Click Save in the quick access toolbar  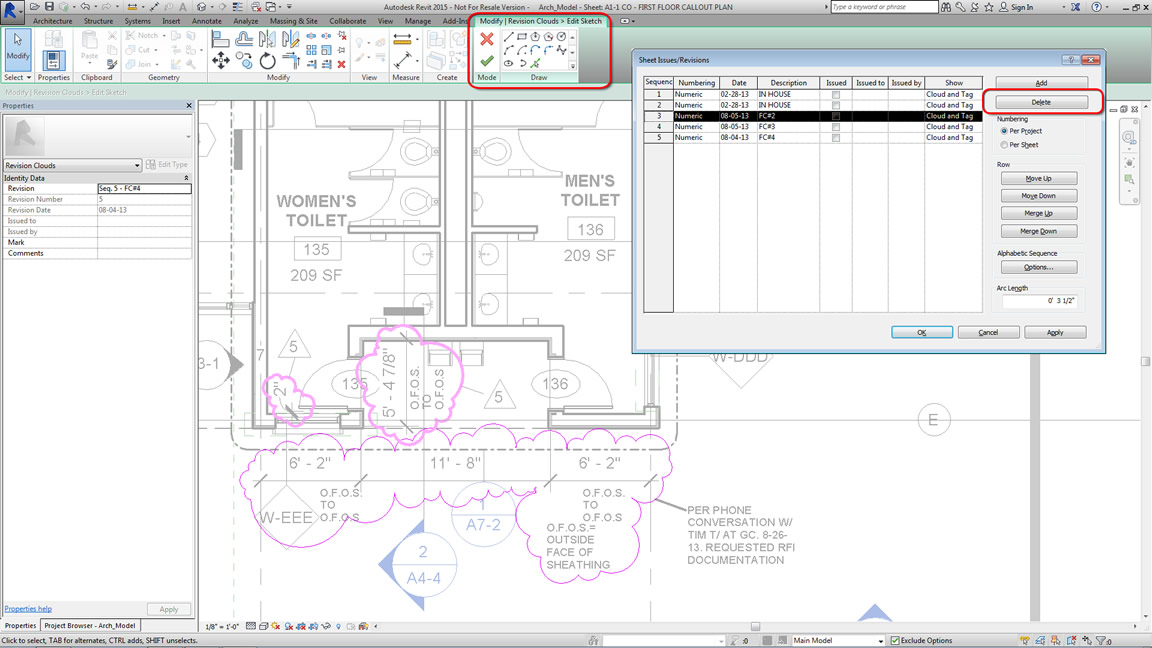coord(49,7)
